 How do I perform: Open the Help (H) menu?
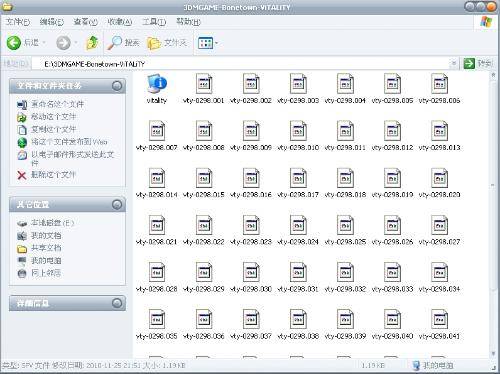[x=188, y=22]
